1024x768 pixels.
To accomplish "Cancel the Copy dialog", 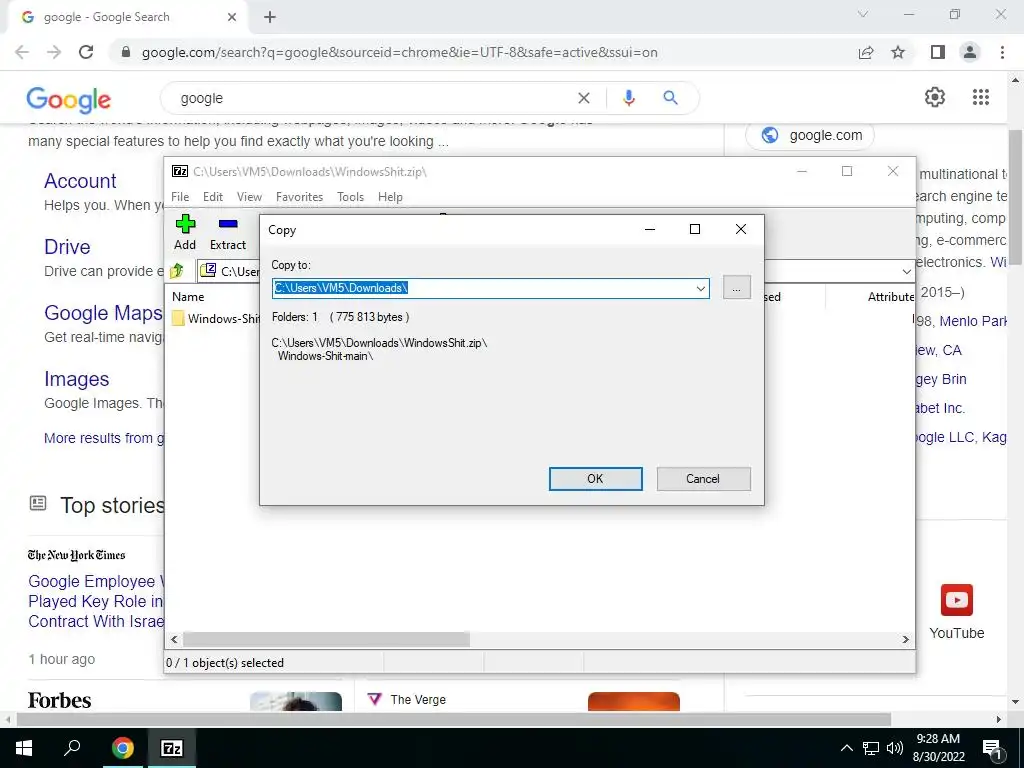I will (703, 479).
